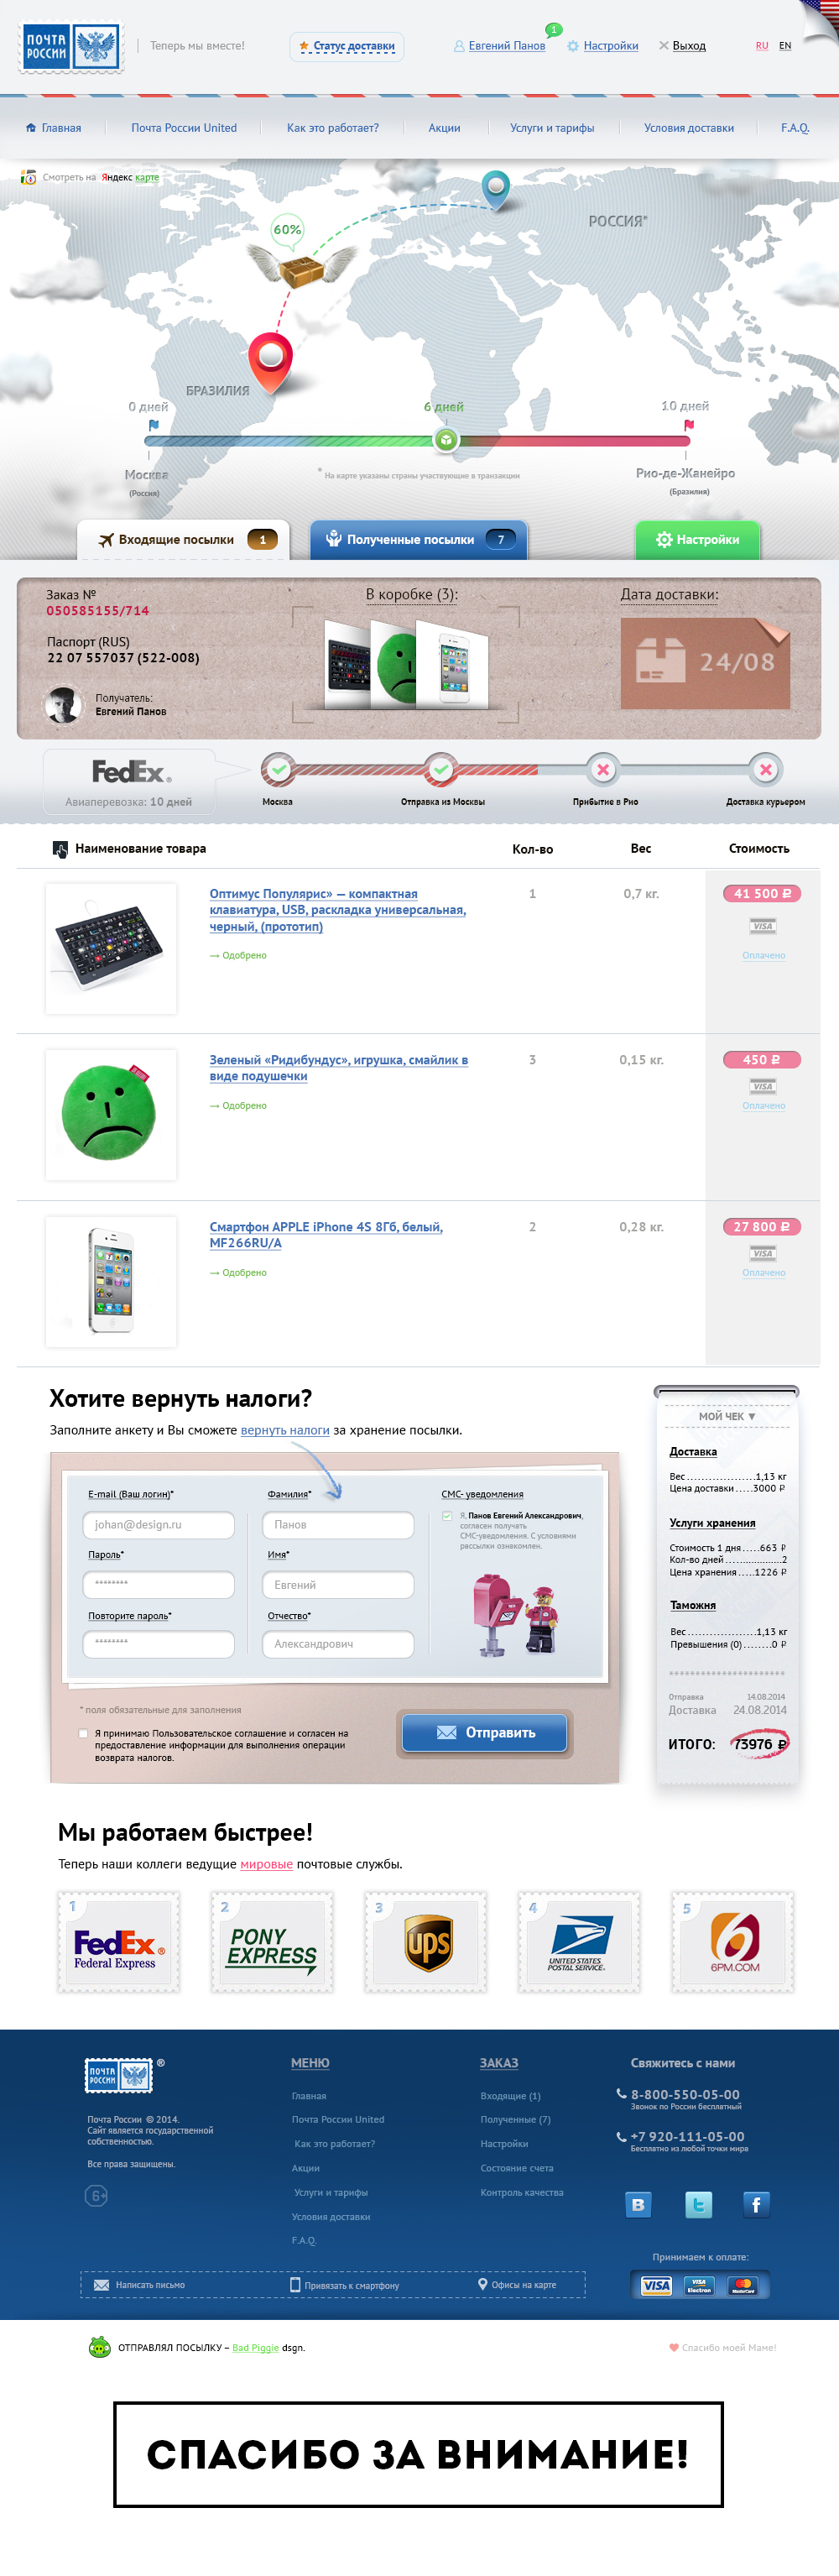The image size is (839, 2576).
Task: Select Услуги и тарифы in navigation
Action: (x=552, y=128)
